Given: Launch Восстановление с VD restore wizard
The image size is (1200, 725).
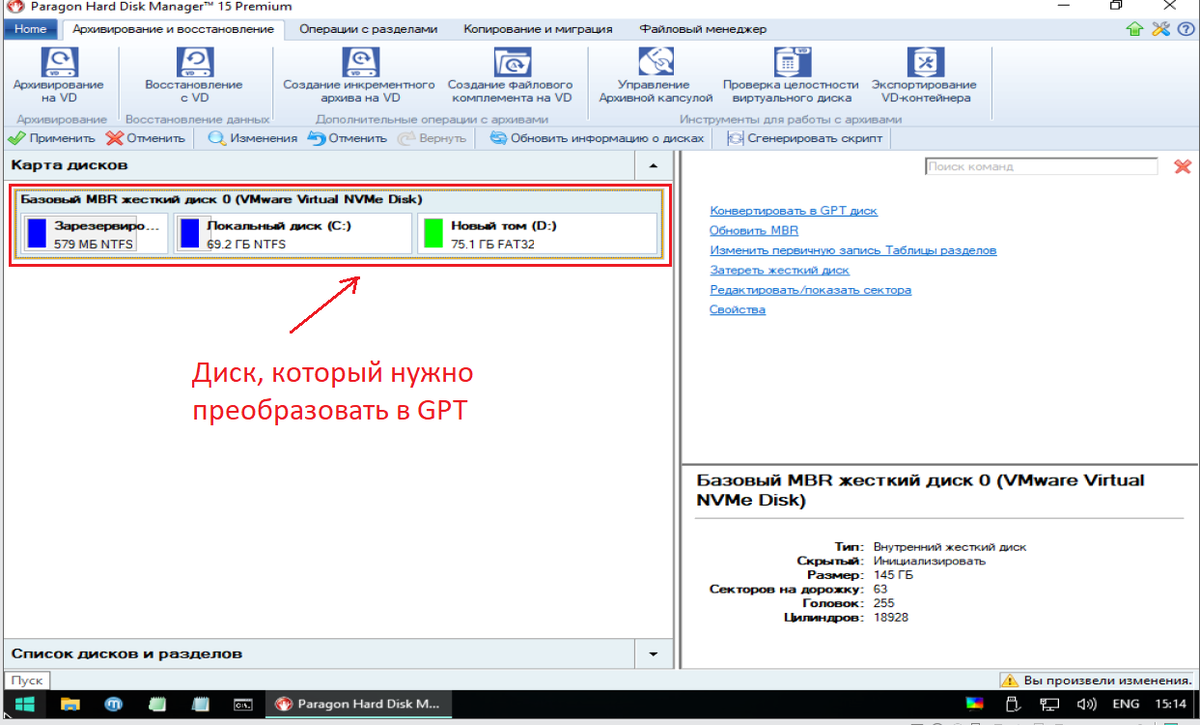Looking at the screenshot, I should (x=194, y=76).
